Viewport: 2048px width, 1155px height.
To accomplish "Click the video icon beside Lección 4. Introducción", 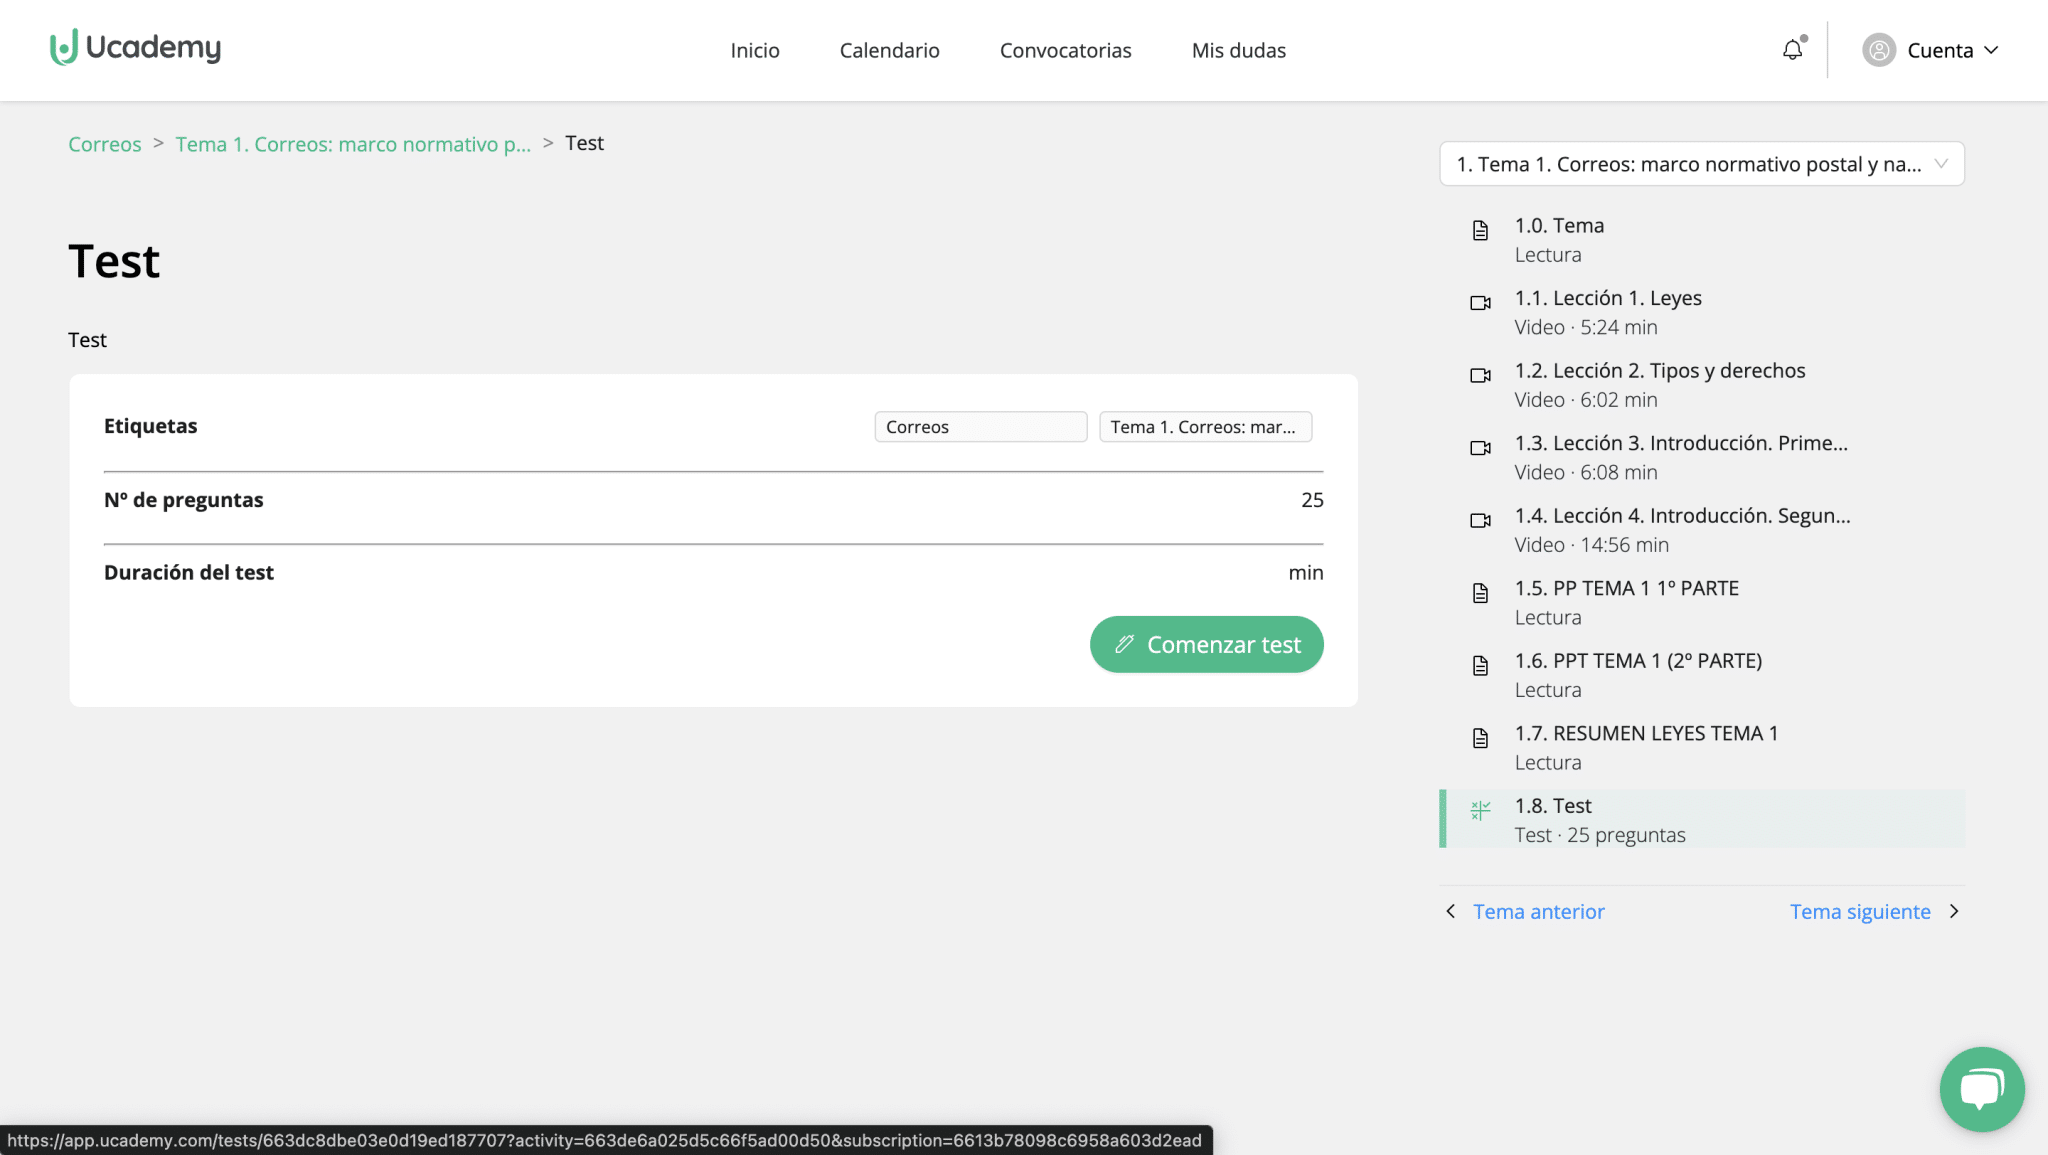I will point(1480,520).
